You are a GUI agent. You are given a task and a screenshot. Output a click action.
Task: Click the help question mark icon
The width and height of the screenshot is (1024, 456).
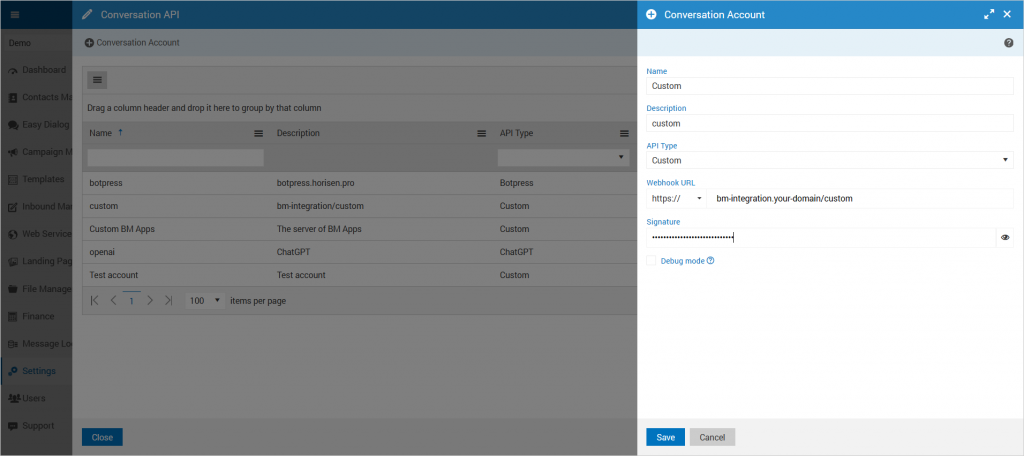(1008, 43)
